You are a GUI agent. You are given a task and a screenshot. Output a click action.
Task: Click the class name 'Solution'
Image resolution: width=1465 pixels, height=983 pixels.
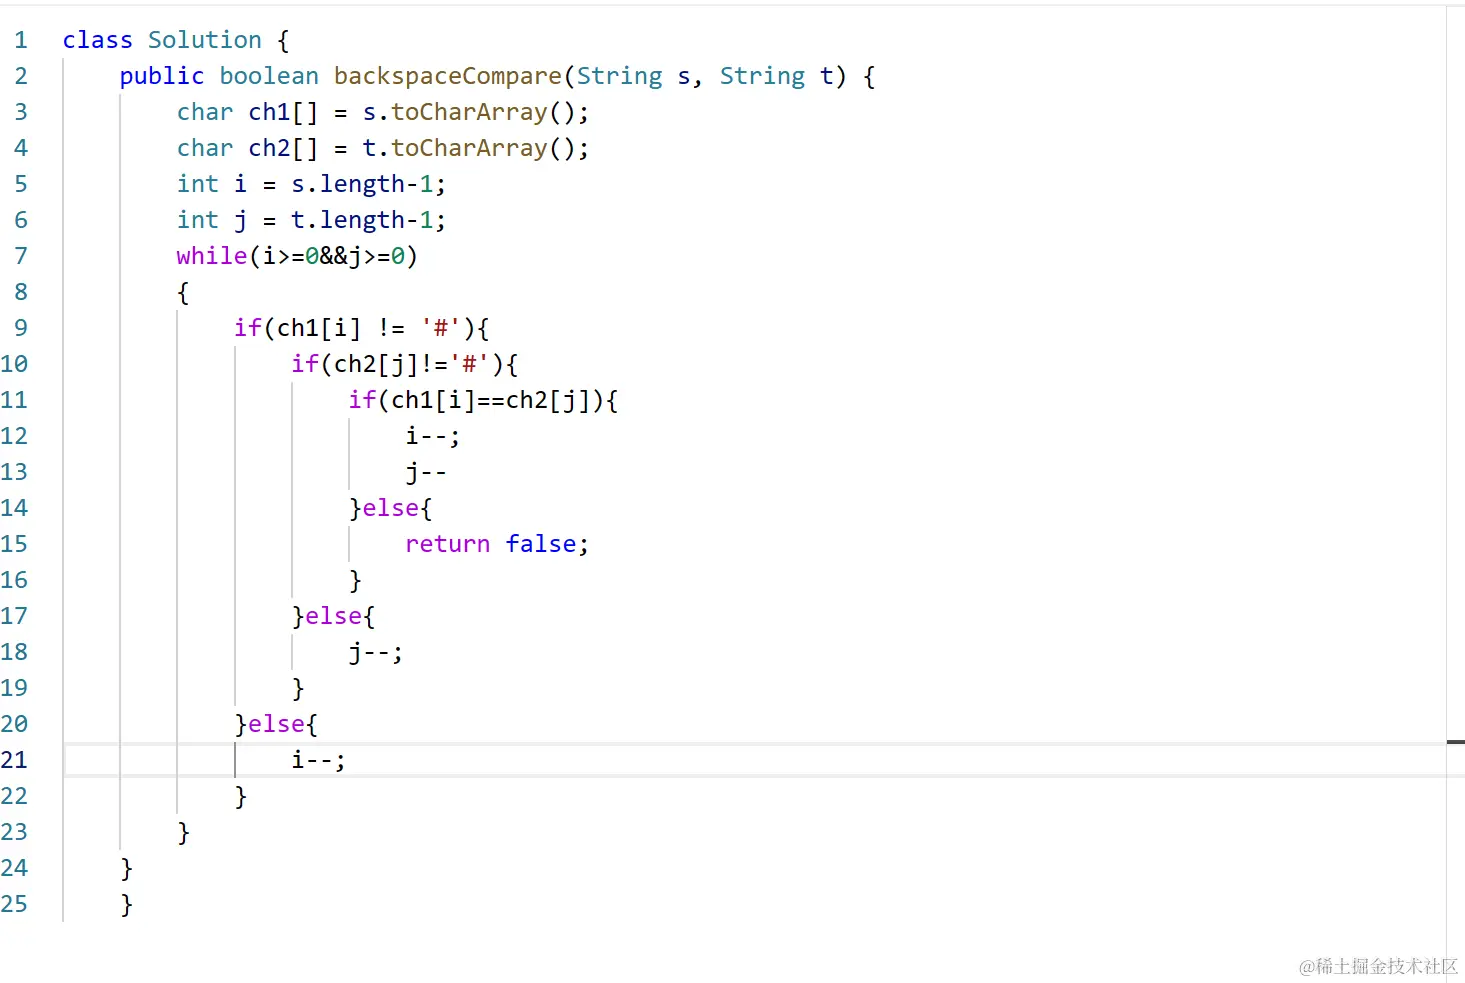tap(204, 40)
